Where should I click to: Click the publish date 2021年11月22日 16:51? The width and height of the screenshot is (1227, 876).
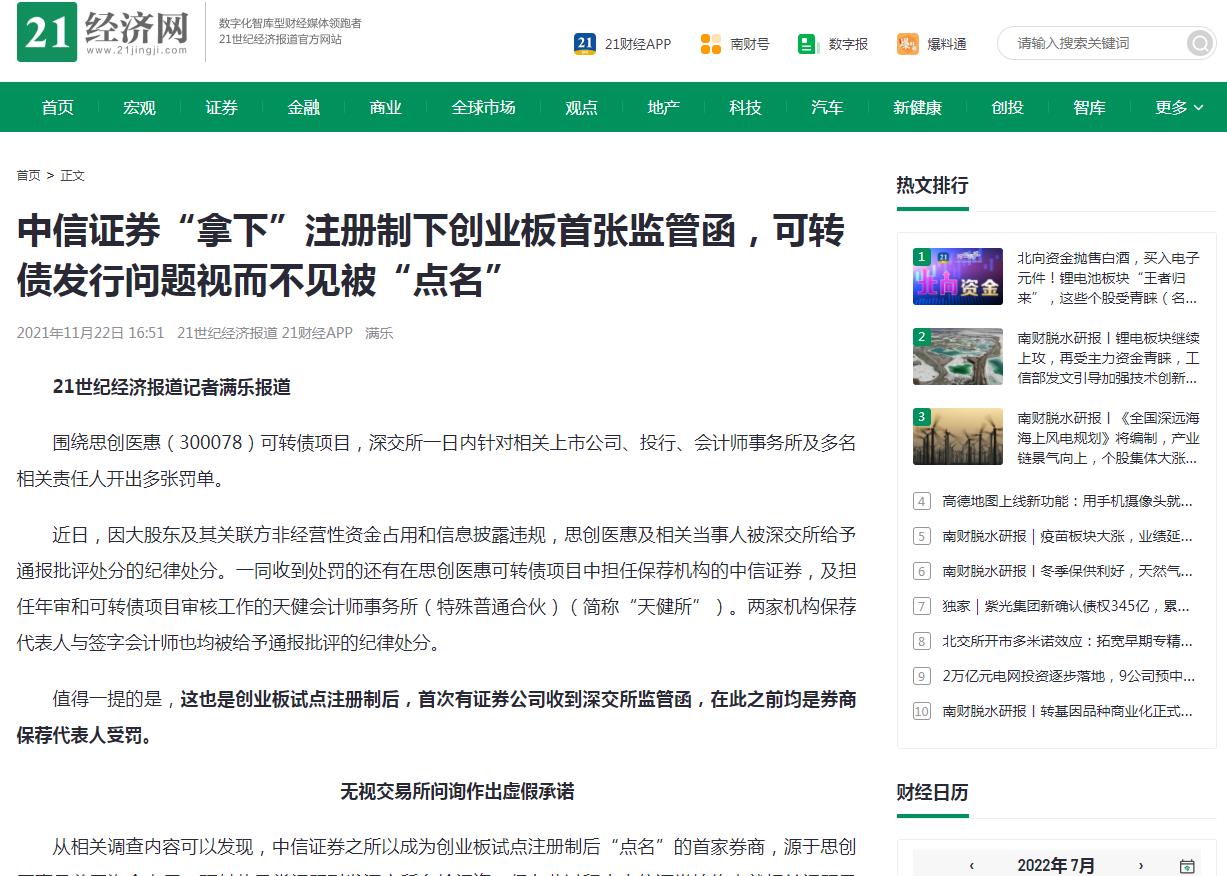(90, 333)
